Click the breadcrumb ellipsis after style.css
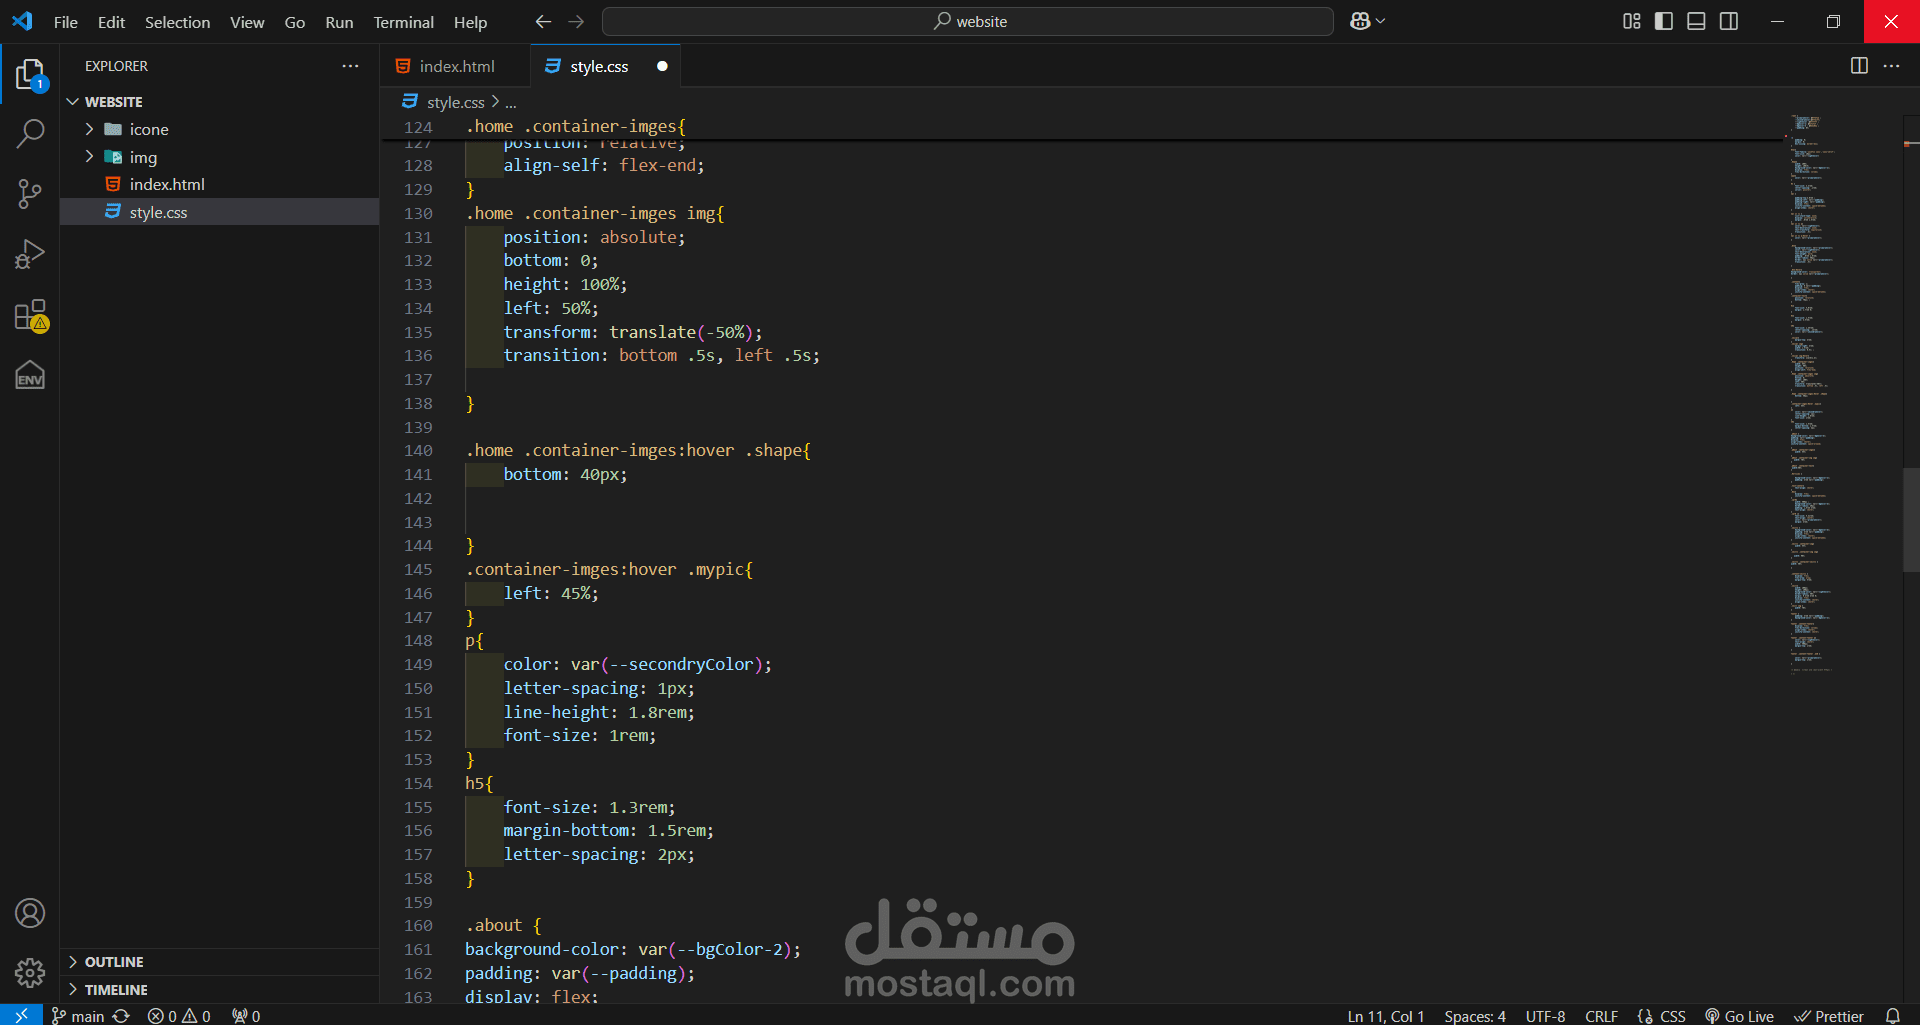The image size is (1920, 1025). [511, 102]
